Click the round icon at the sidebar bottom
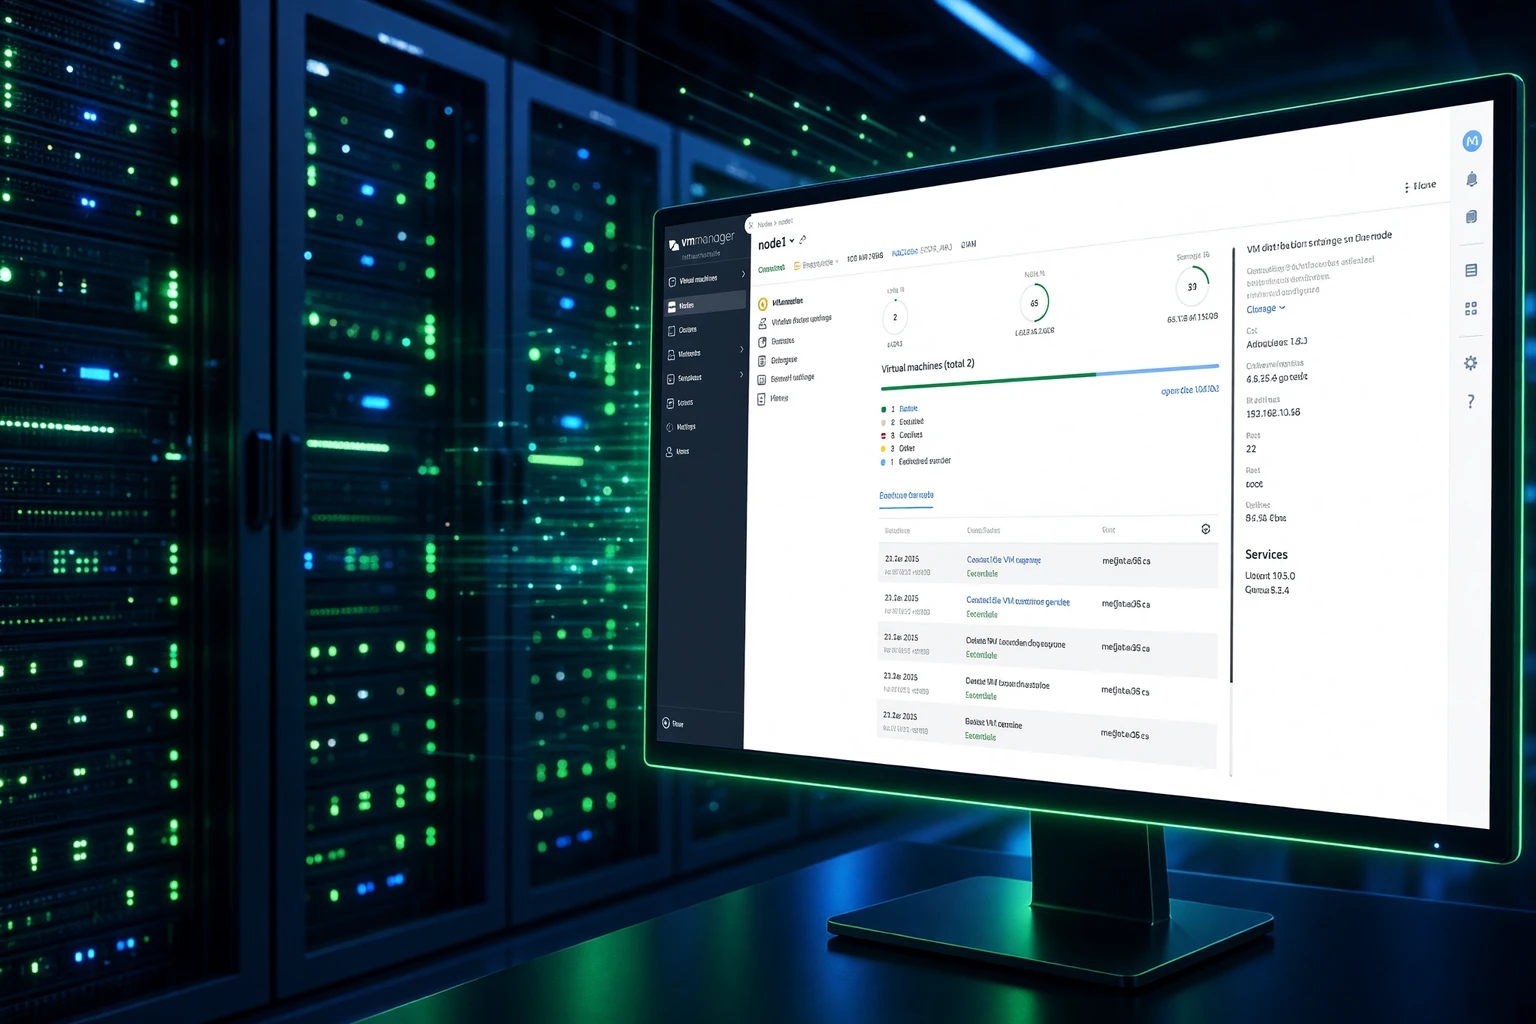 [666, 723]
